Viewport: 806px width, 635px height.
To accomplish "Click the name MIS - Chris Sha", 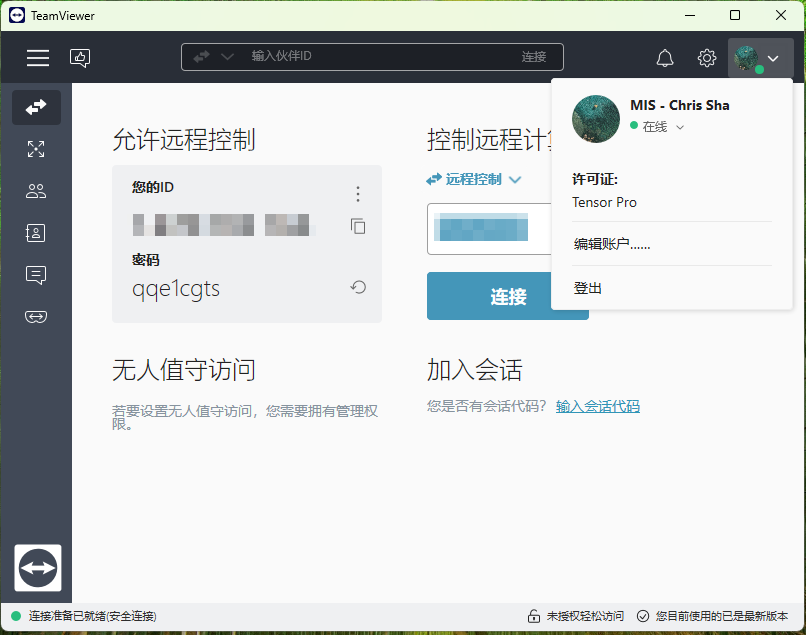I will pyautogui.click(x=680, y=105).
